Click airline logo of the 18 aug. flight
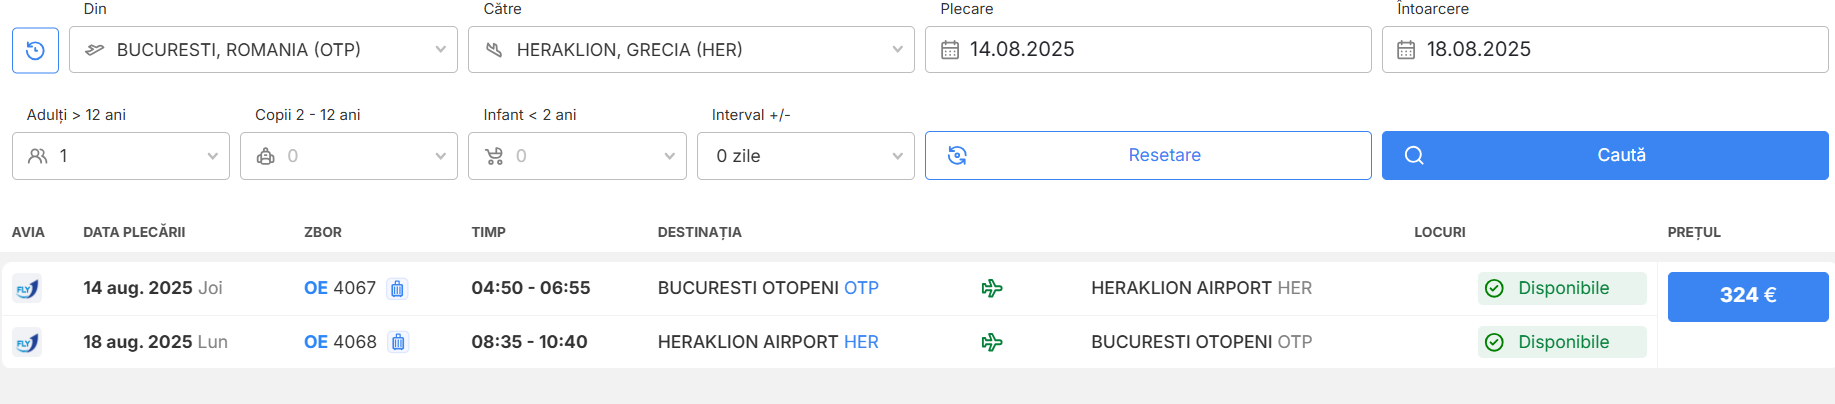This screenshot has height=404, width=1835. pos(27,343)
